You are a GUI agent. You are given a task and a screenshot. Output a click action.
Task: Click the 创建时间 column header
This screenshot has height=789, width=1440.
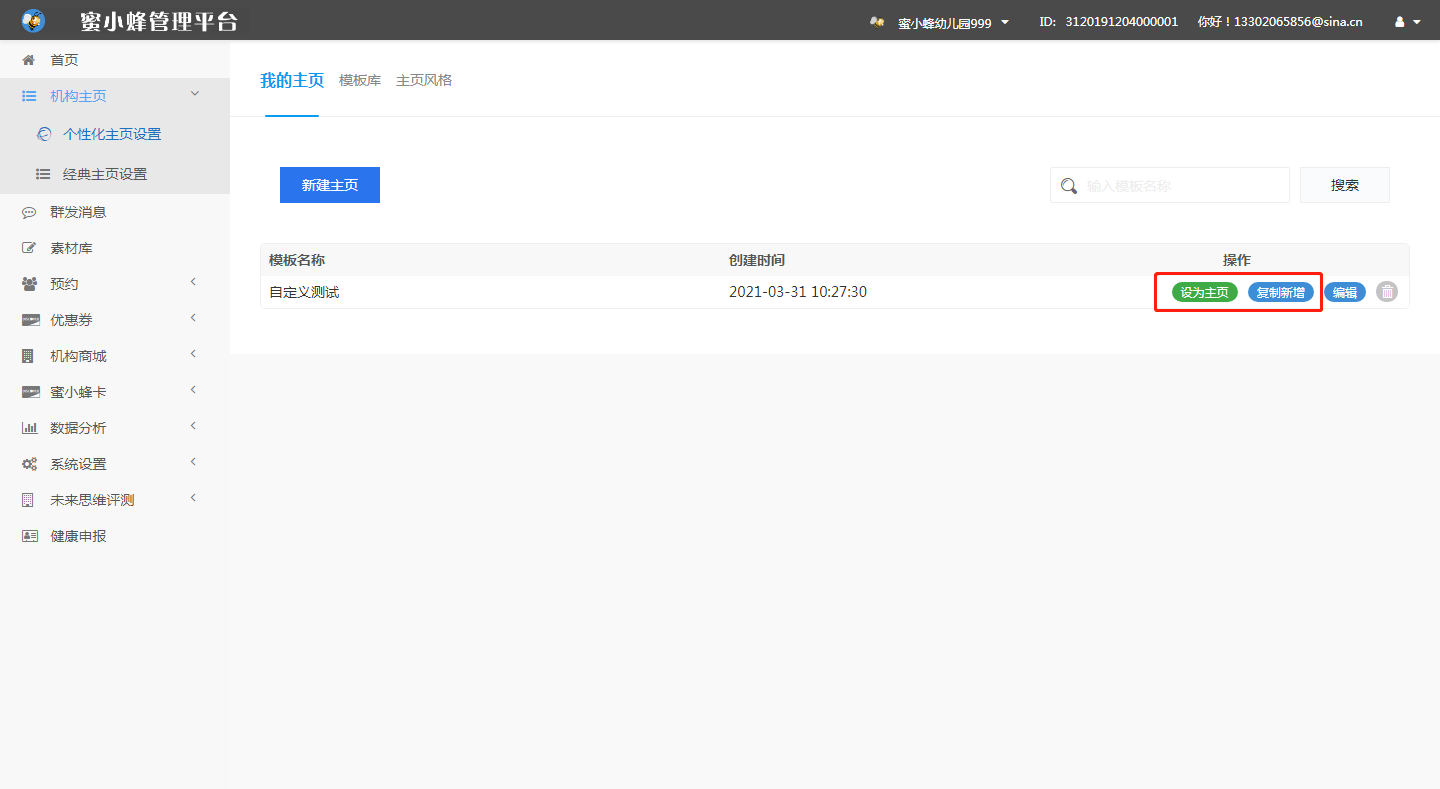pyautogui.click(x=757, y=260)
